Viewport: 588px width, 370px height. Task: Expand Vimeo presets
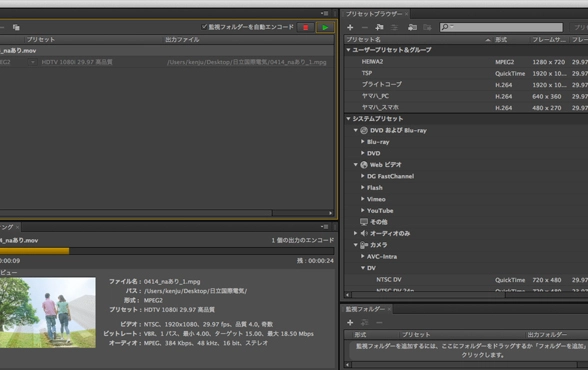tap(363, 199)
